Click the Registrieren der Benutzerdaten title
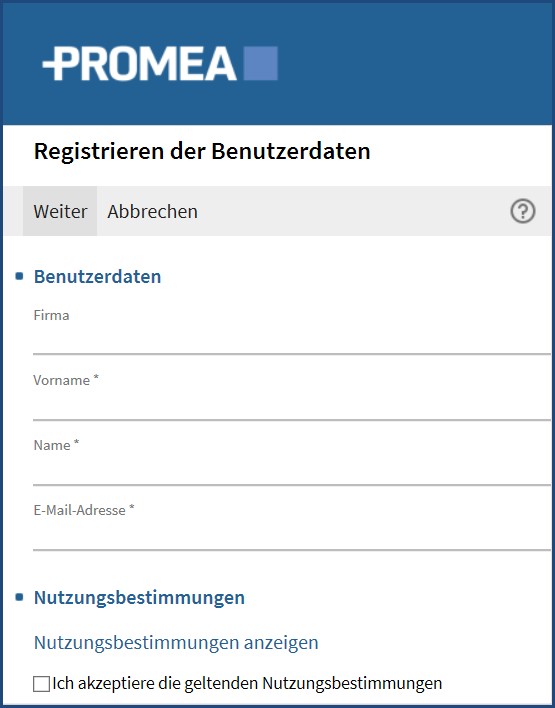The height and width of the screenshot is (708, 555). tap(202, 151)
